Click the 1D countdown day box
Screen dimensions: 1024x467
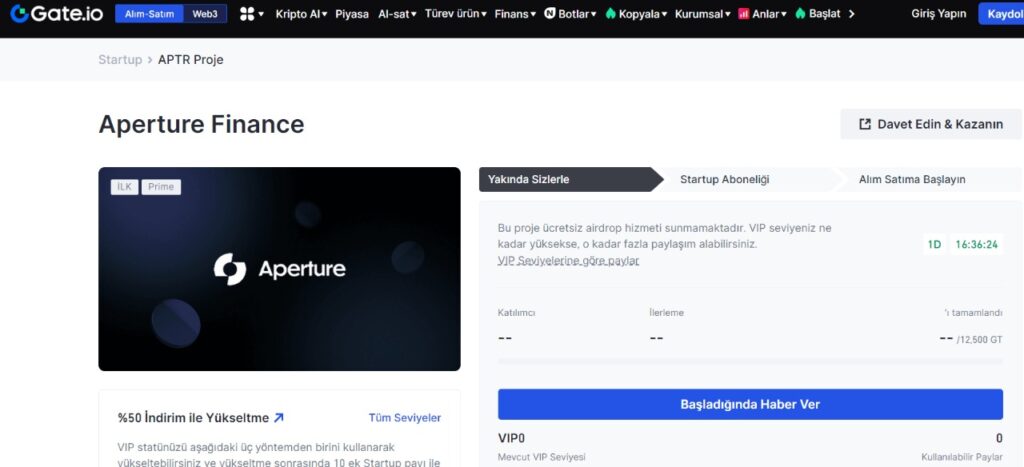click(935, 245)
